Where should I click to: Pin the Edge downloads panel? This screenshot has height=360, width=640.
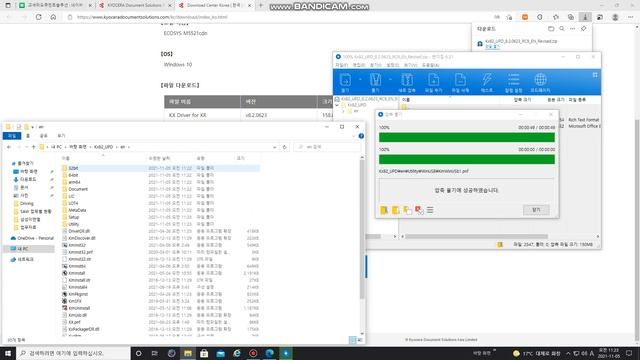click(584, 29)
